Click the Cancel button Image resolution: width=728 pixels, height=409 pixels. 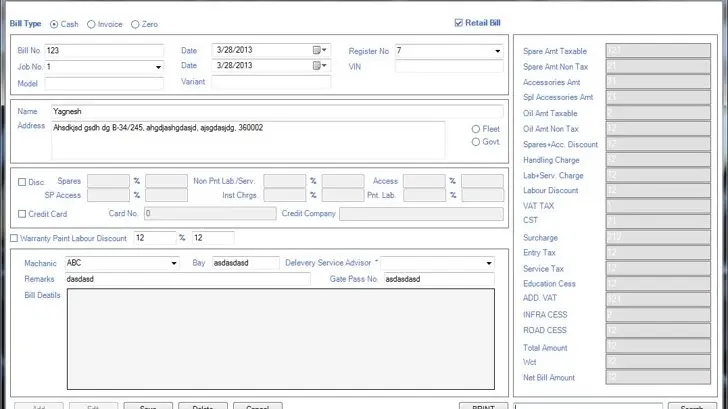click(258, 406)
